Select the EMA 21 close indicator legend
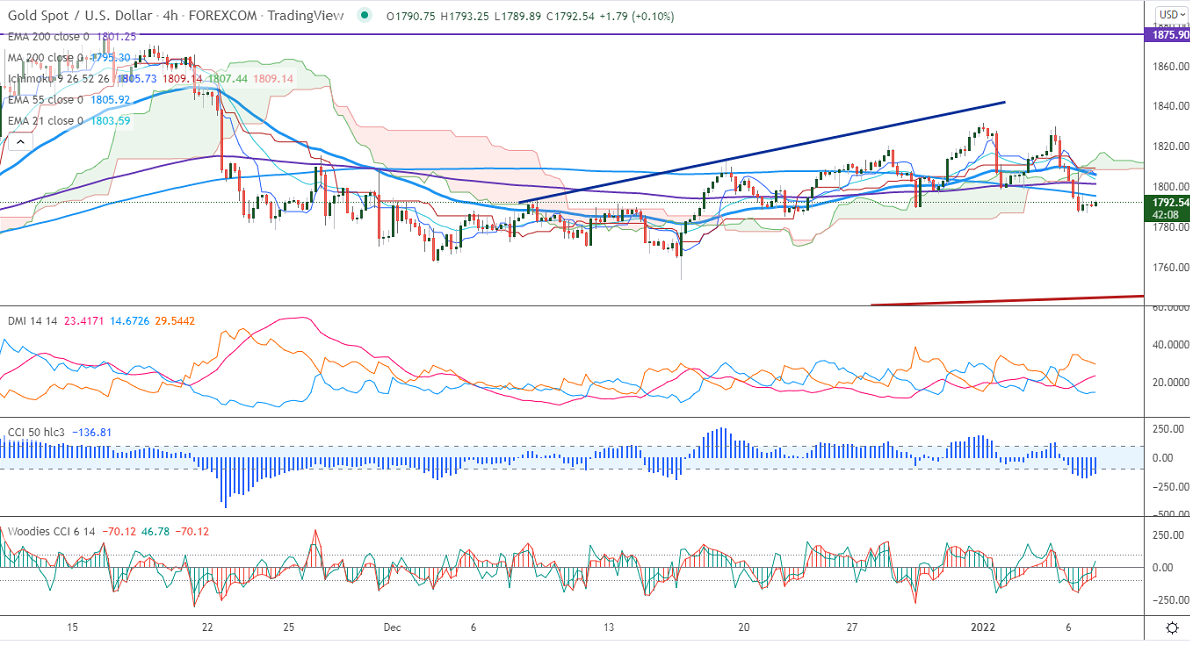Screen dimensions: 1190x648 [46, 121]
